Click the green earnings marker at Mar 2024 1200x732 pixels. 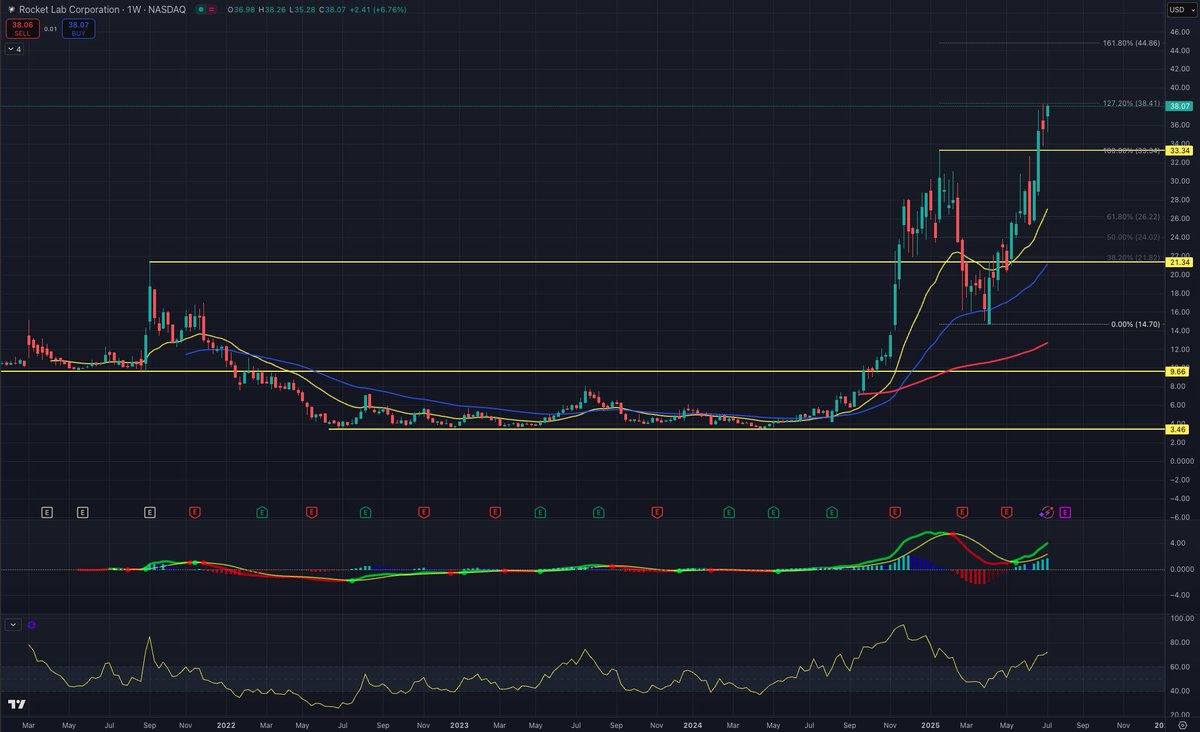click(728, 512)
